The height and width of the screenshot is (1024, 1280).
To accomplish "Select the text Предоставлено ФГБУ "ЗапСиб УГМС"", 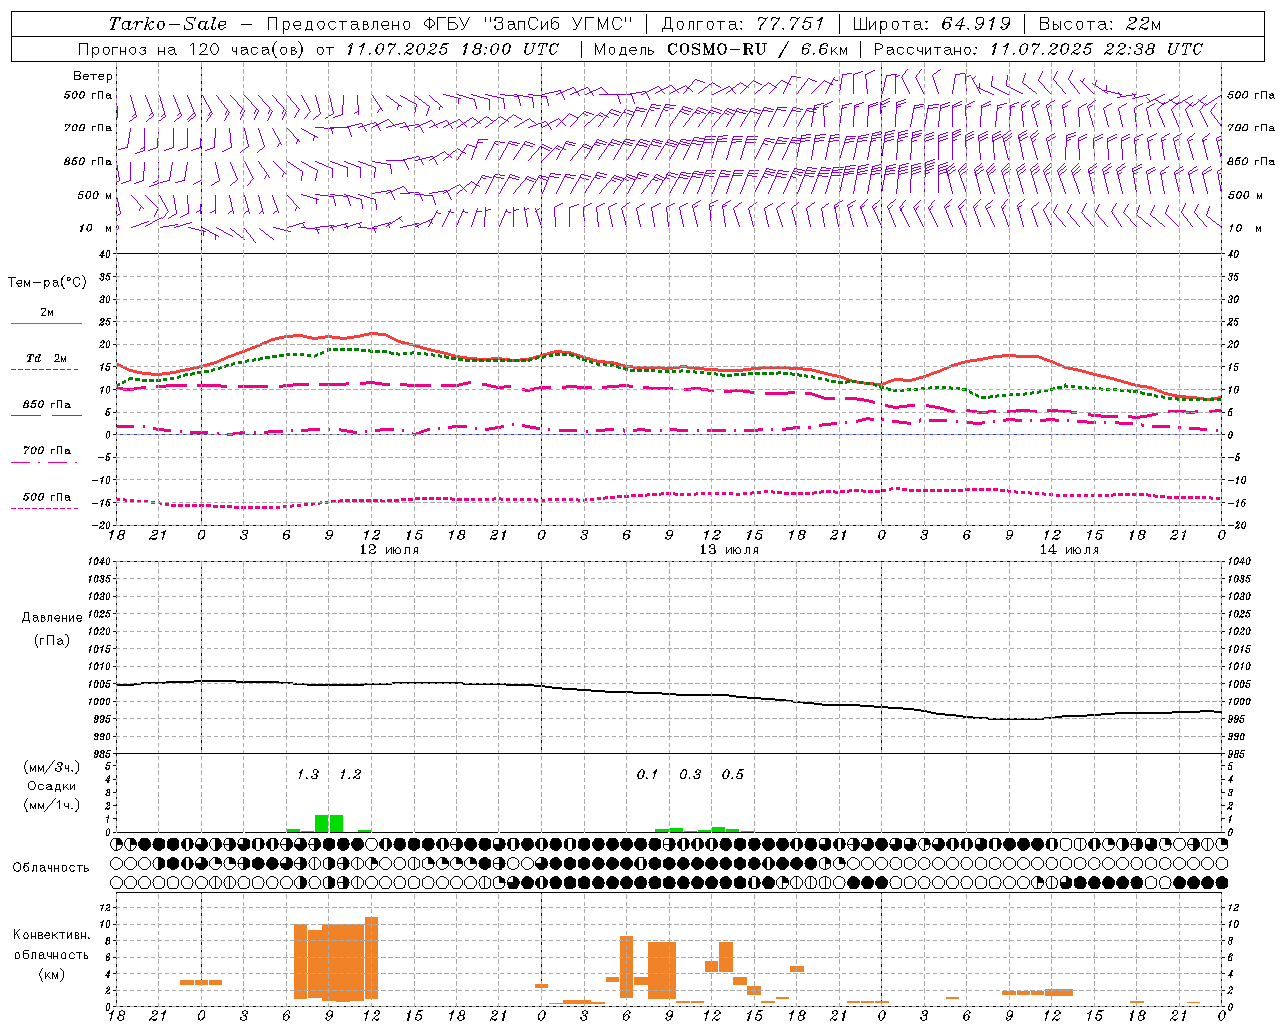I will tap(450, 24).
